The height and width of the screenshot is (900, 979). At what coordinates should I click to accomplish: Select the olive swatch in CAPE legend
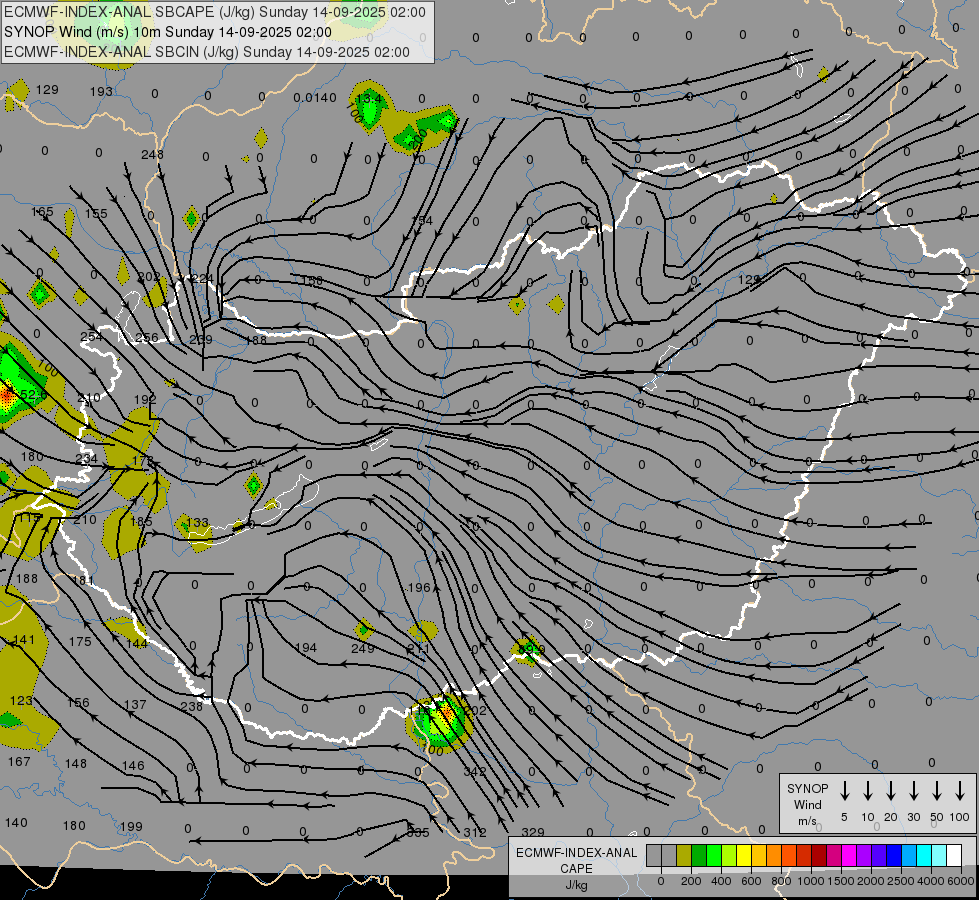684,856
